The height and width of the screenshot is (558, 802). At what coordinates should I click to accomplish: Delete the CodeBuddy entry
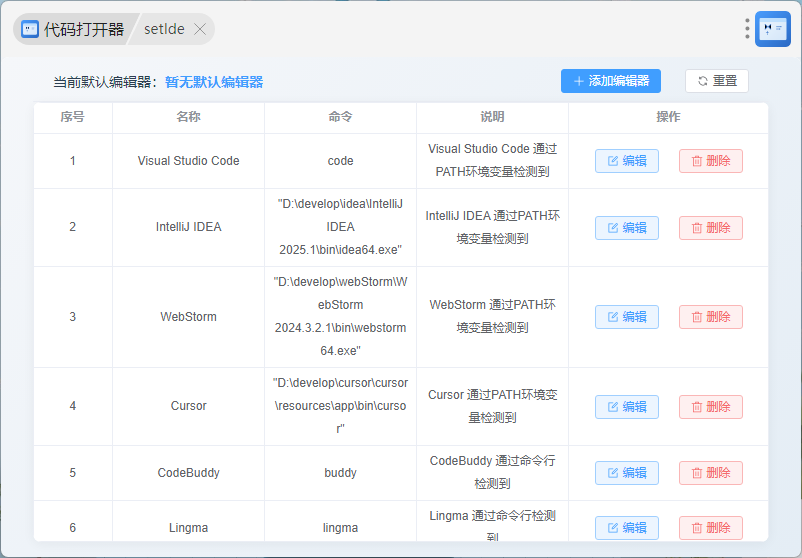[710, 473]
